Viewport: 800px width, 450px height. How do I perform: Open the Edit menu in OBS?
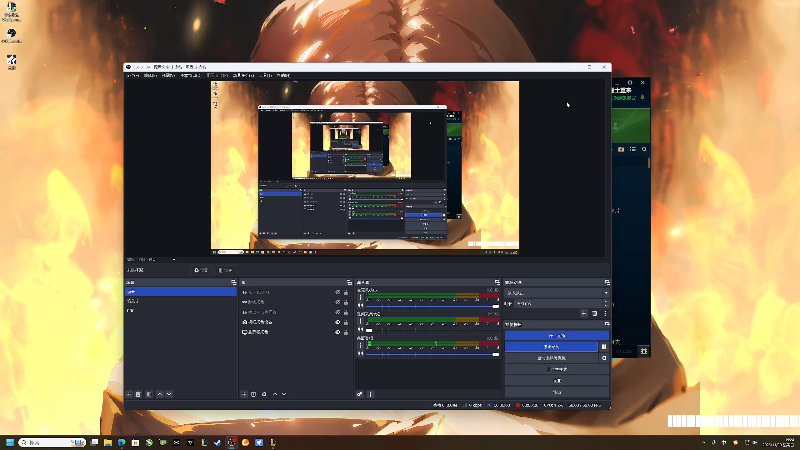150,76
